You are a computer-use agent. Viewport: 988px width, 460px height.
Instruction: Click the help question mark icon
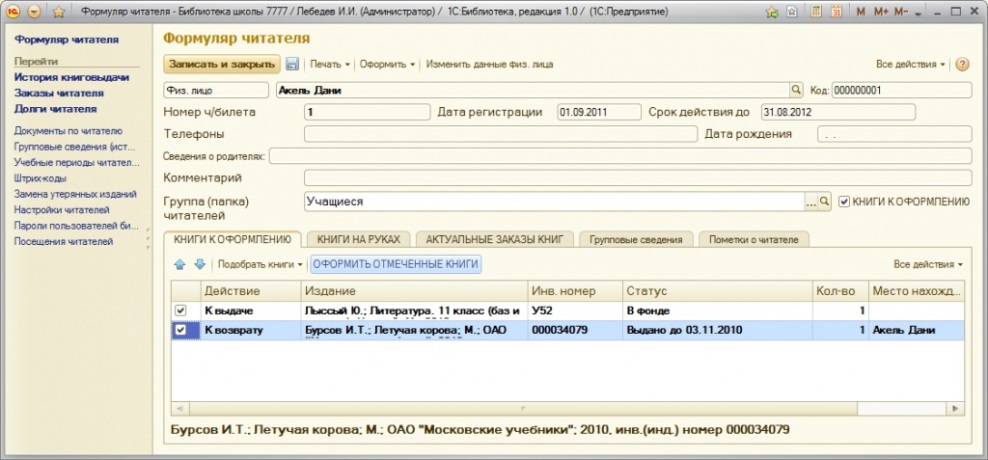click(x=962, y=64)
